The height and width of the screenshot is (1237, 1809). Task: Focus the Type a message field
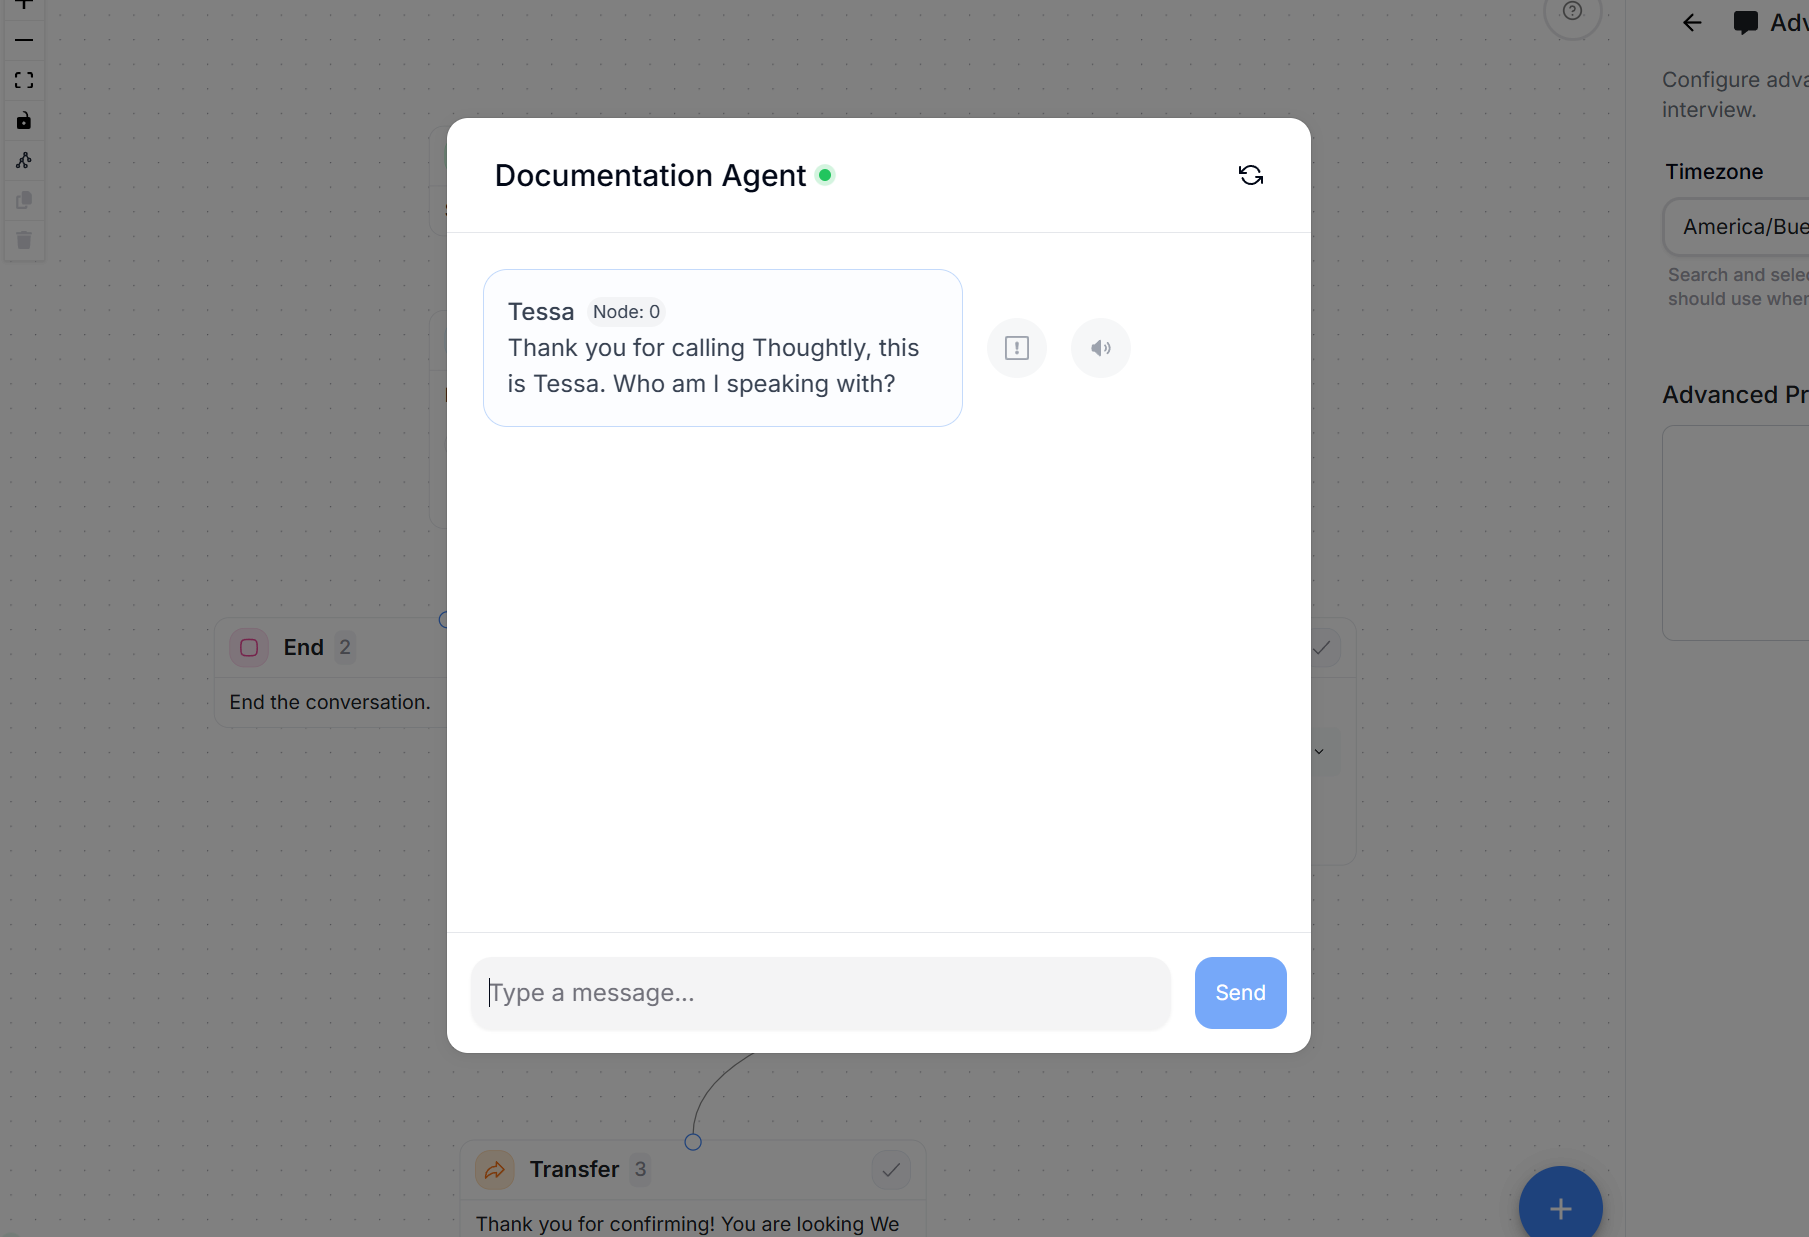pos(820,993)
